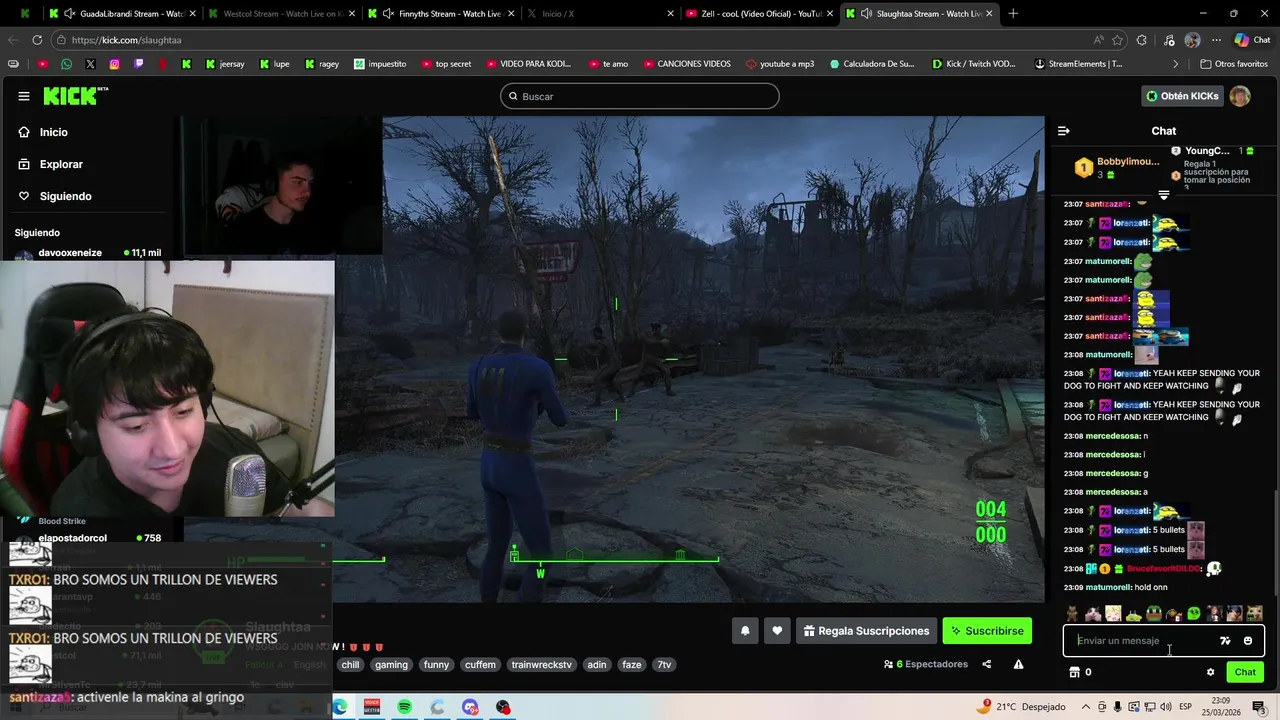Click the KICK logo
The width and height of the screenshot is (1280, 720).
coord(75,96)
